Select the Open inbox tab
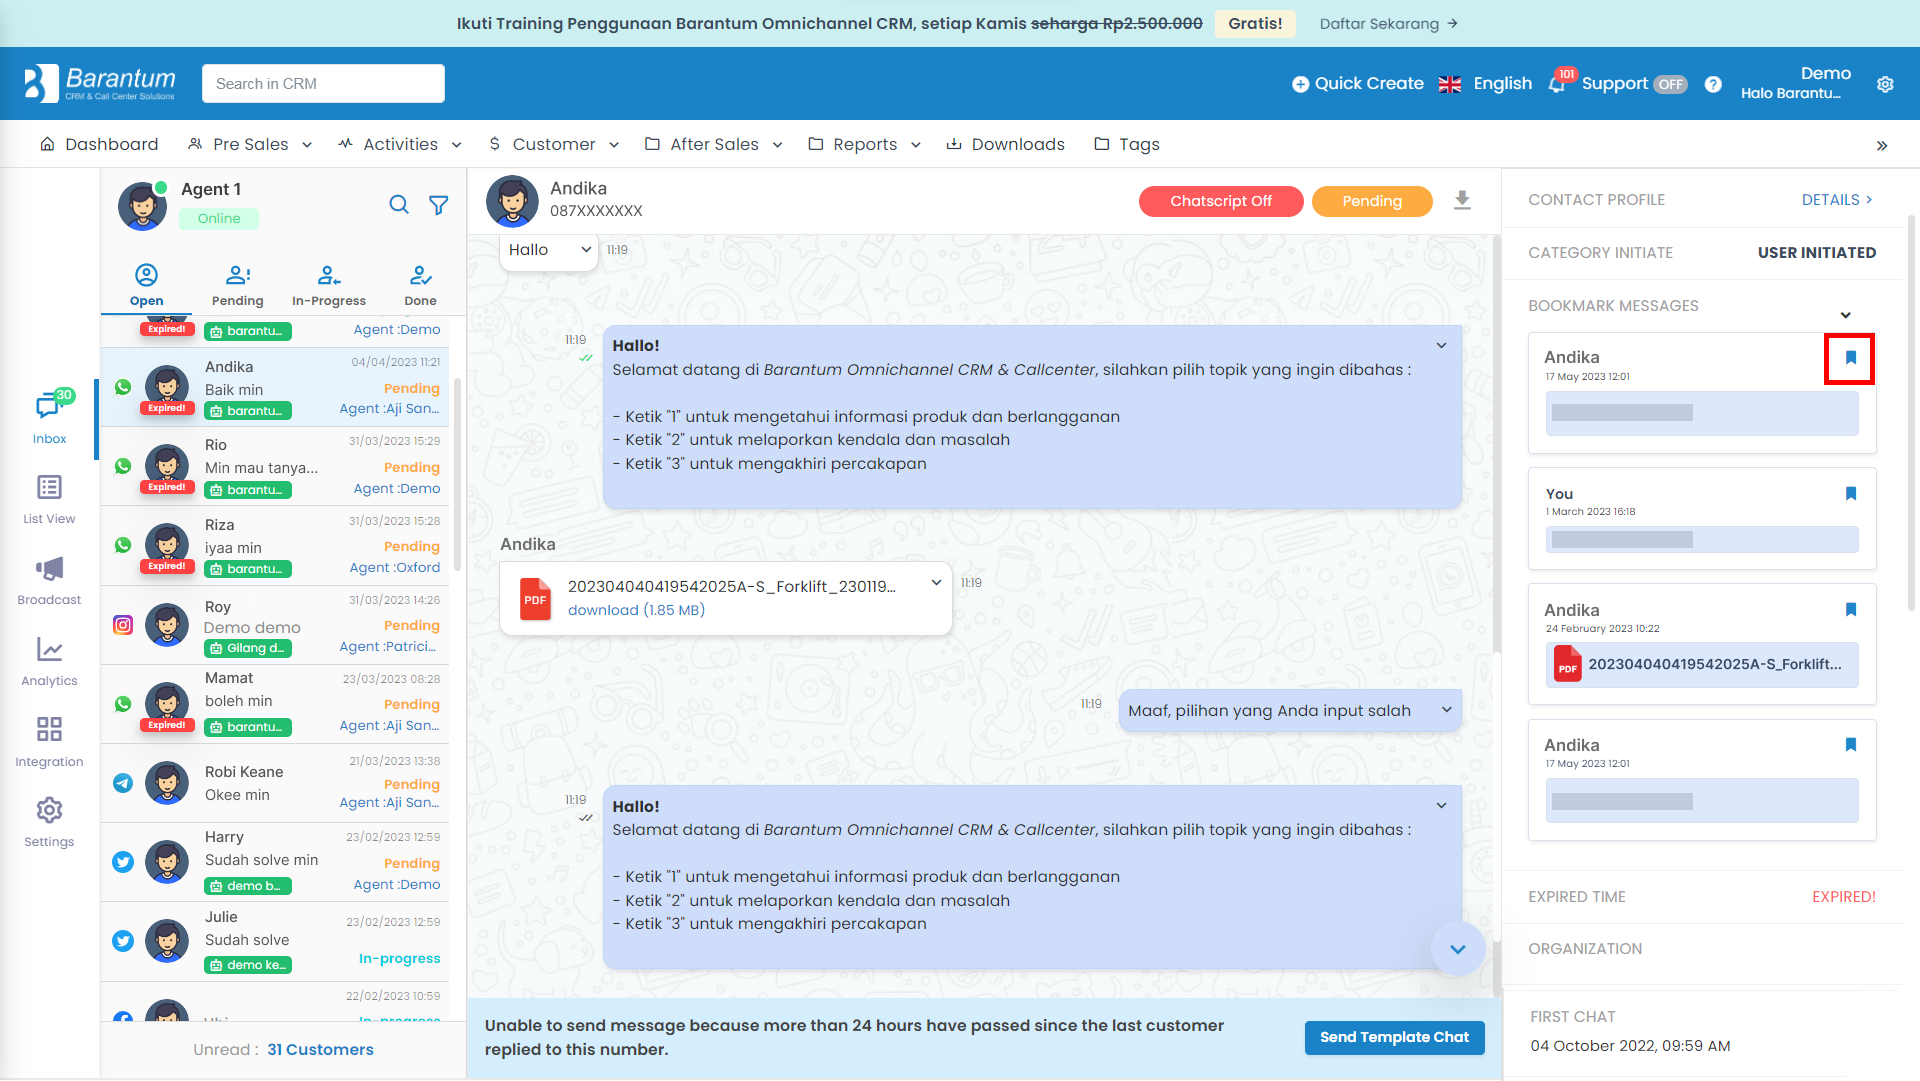 coord(146,285)
